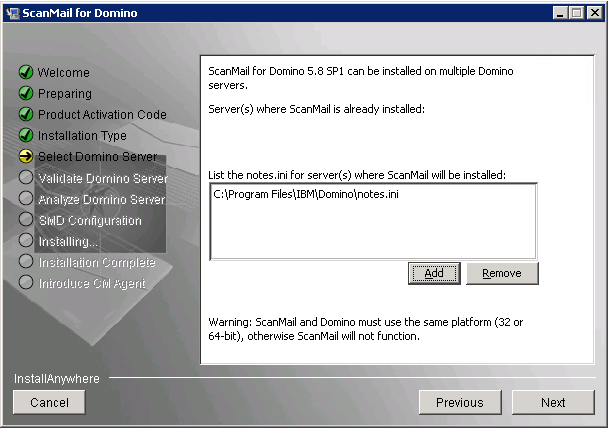Click the empty circle beside Introduce CM Agent

coord(26,282)
